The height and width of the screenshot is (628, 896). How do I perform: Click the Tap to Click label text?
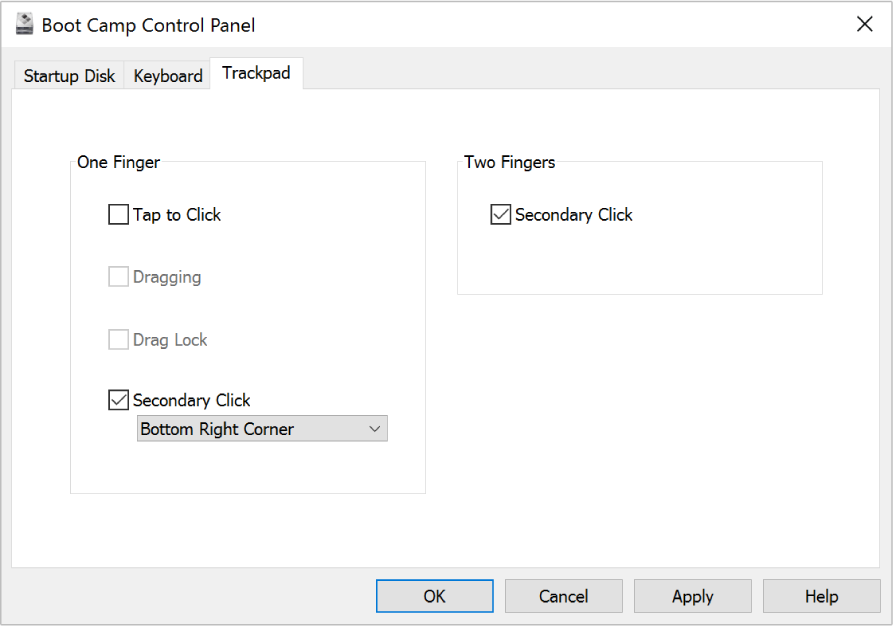tap(177, 214)
